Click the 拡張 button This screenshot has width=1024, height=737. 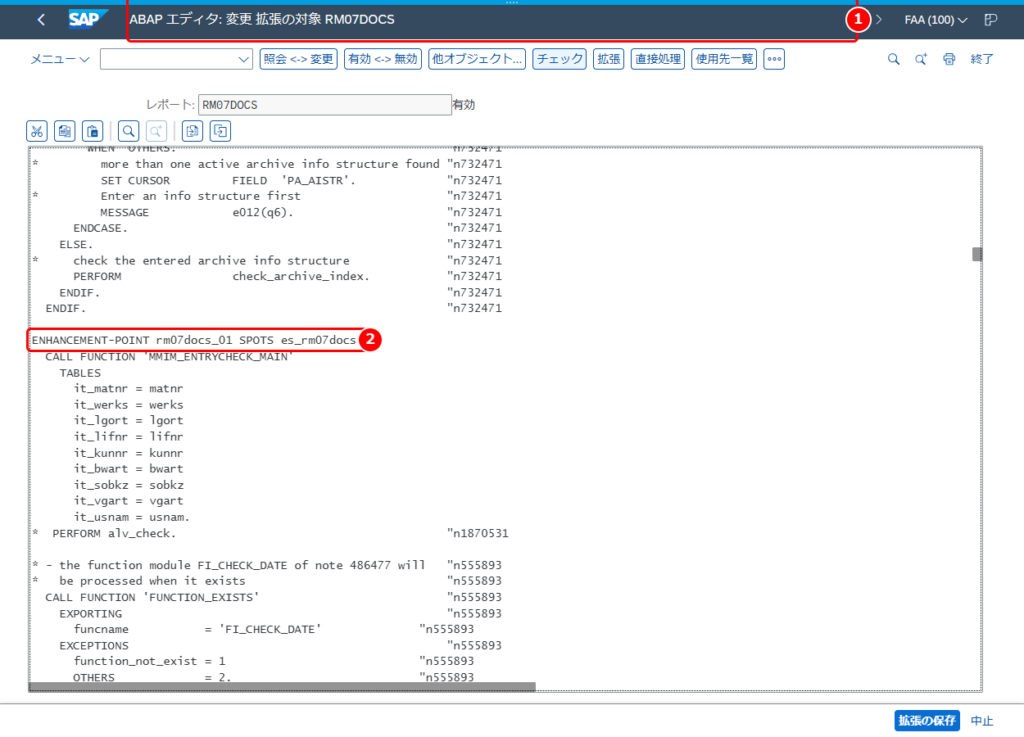click(609, 59)
